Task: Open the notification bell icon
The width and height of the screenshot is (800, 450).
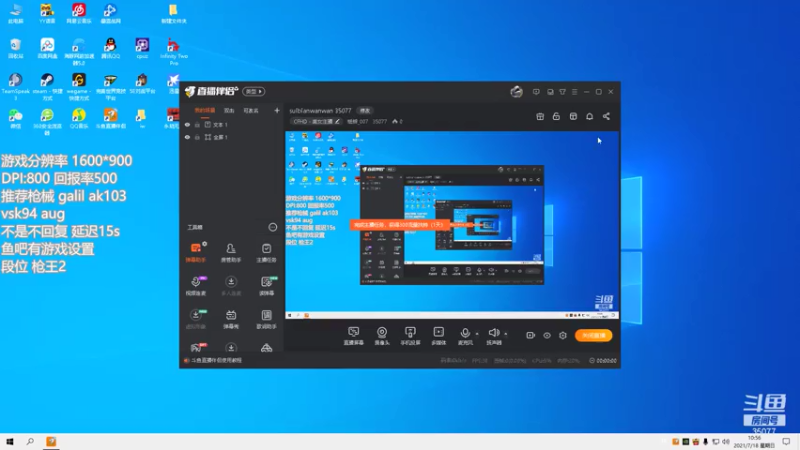Action: [x=589, y=116]
